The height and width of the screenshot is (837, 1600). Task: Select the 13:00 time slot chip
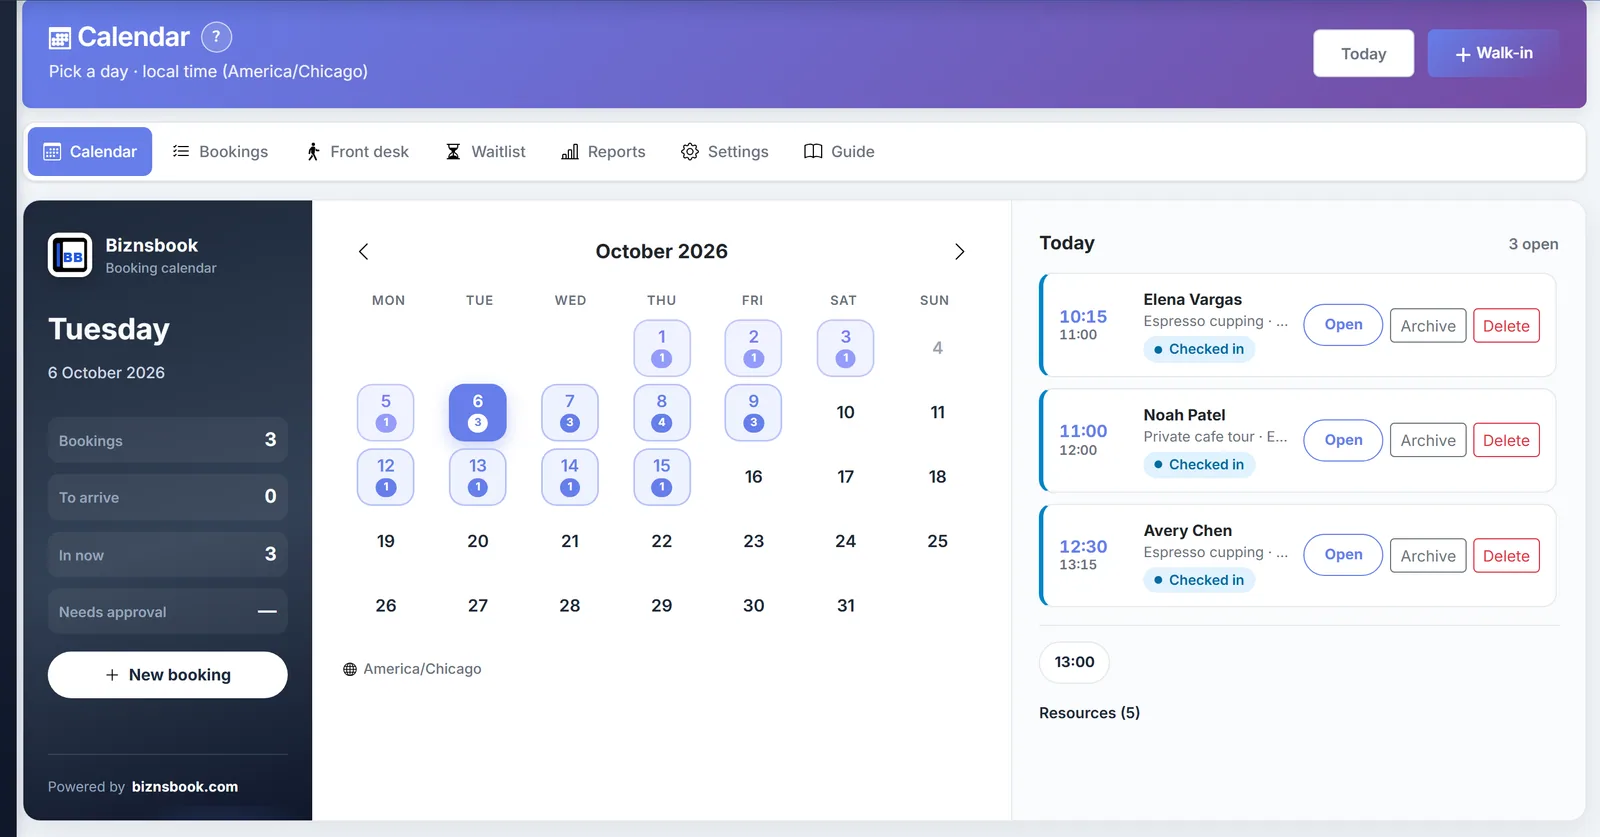point(1074,662)
